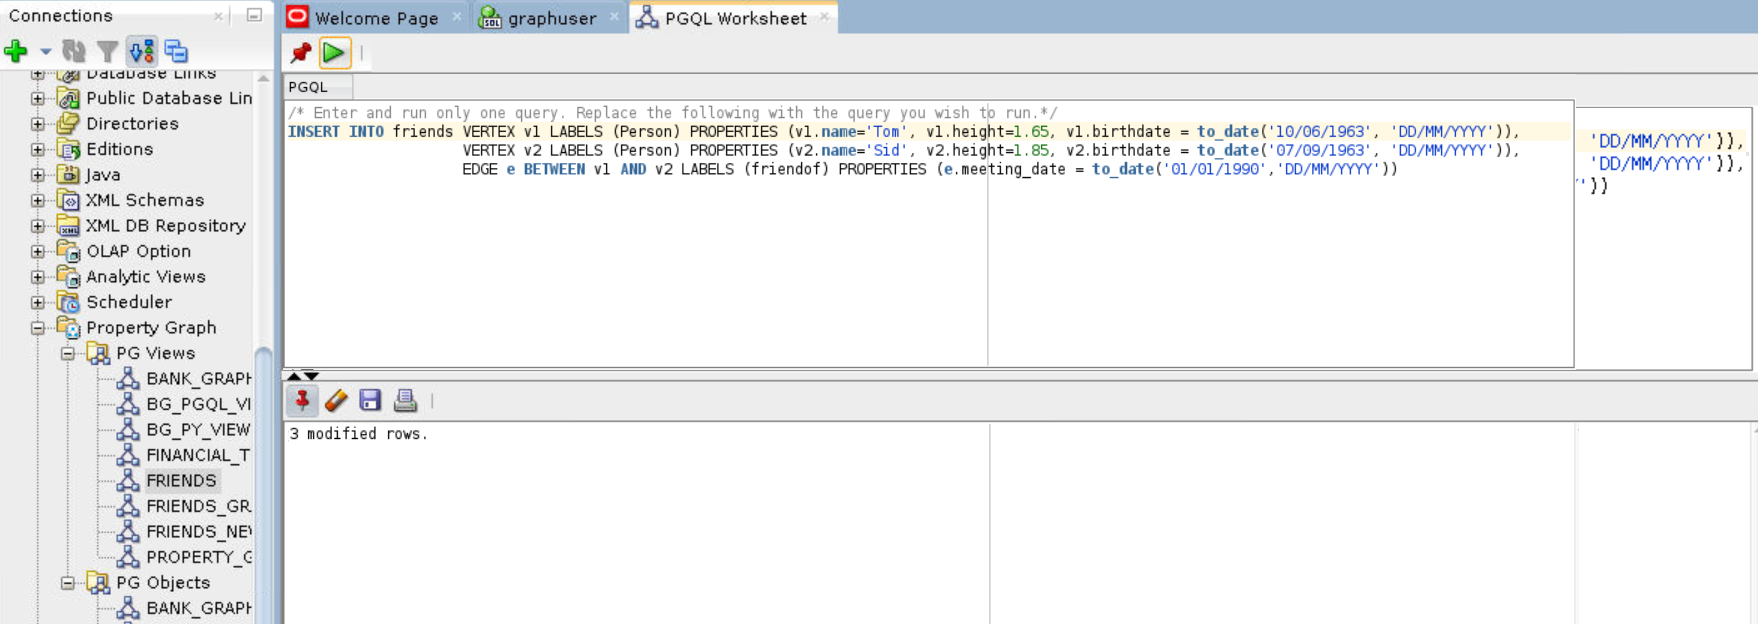
Task: Expand the OLAP Option node
Action: pos(38,251)
